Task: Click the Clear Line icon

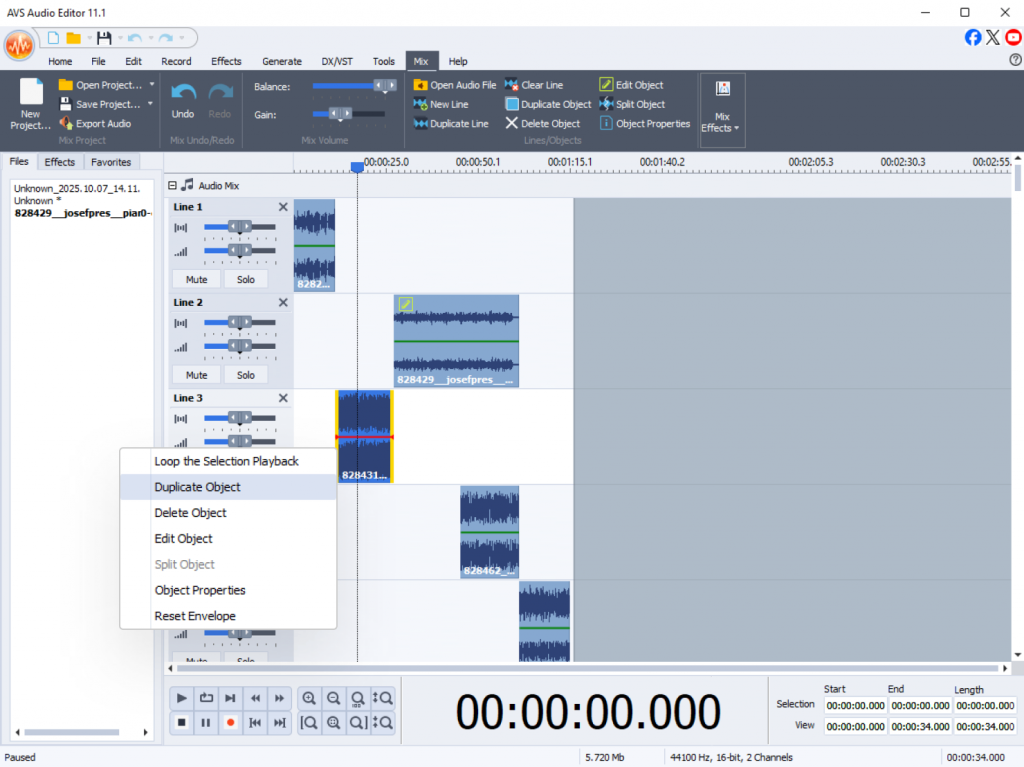Action: click(x=511, y=85)
